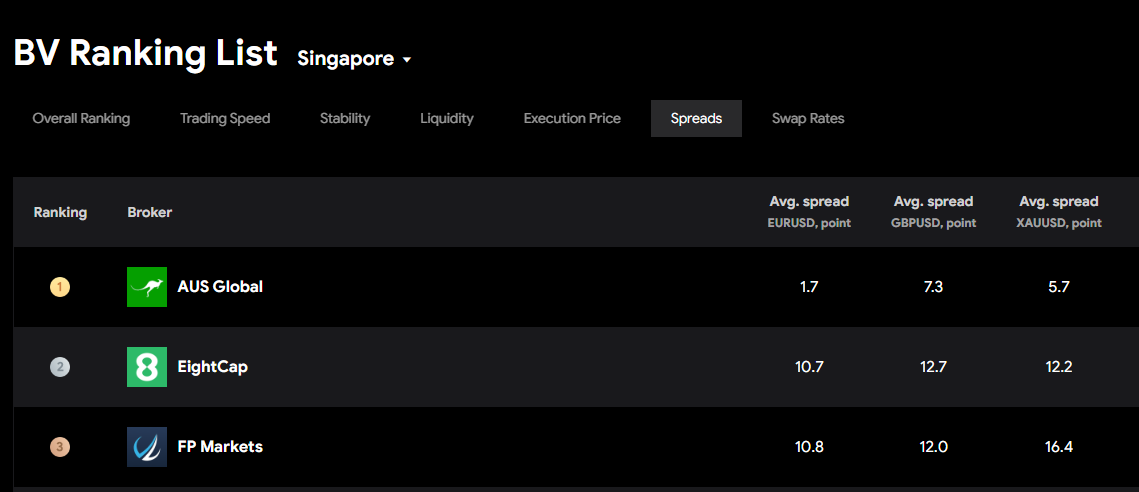1139x492 pixels.
Task: Switch to the Trading Speed tab
Action: [x=225, y=118]
